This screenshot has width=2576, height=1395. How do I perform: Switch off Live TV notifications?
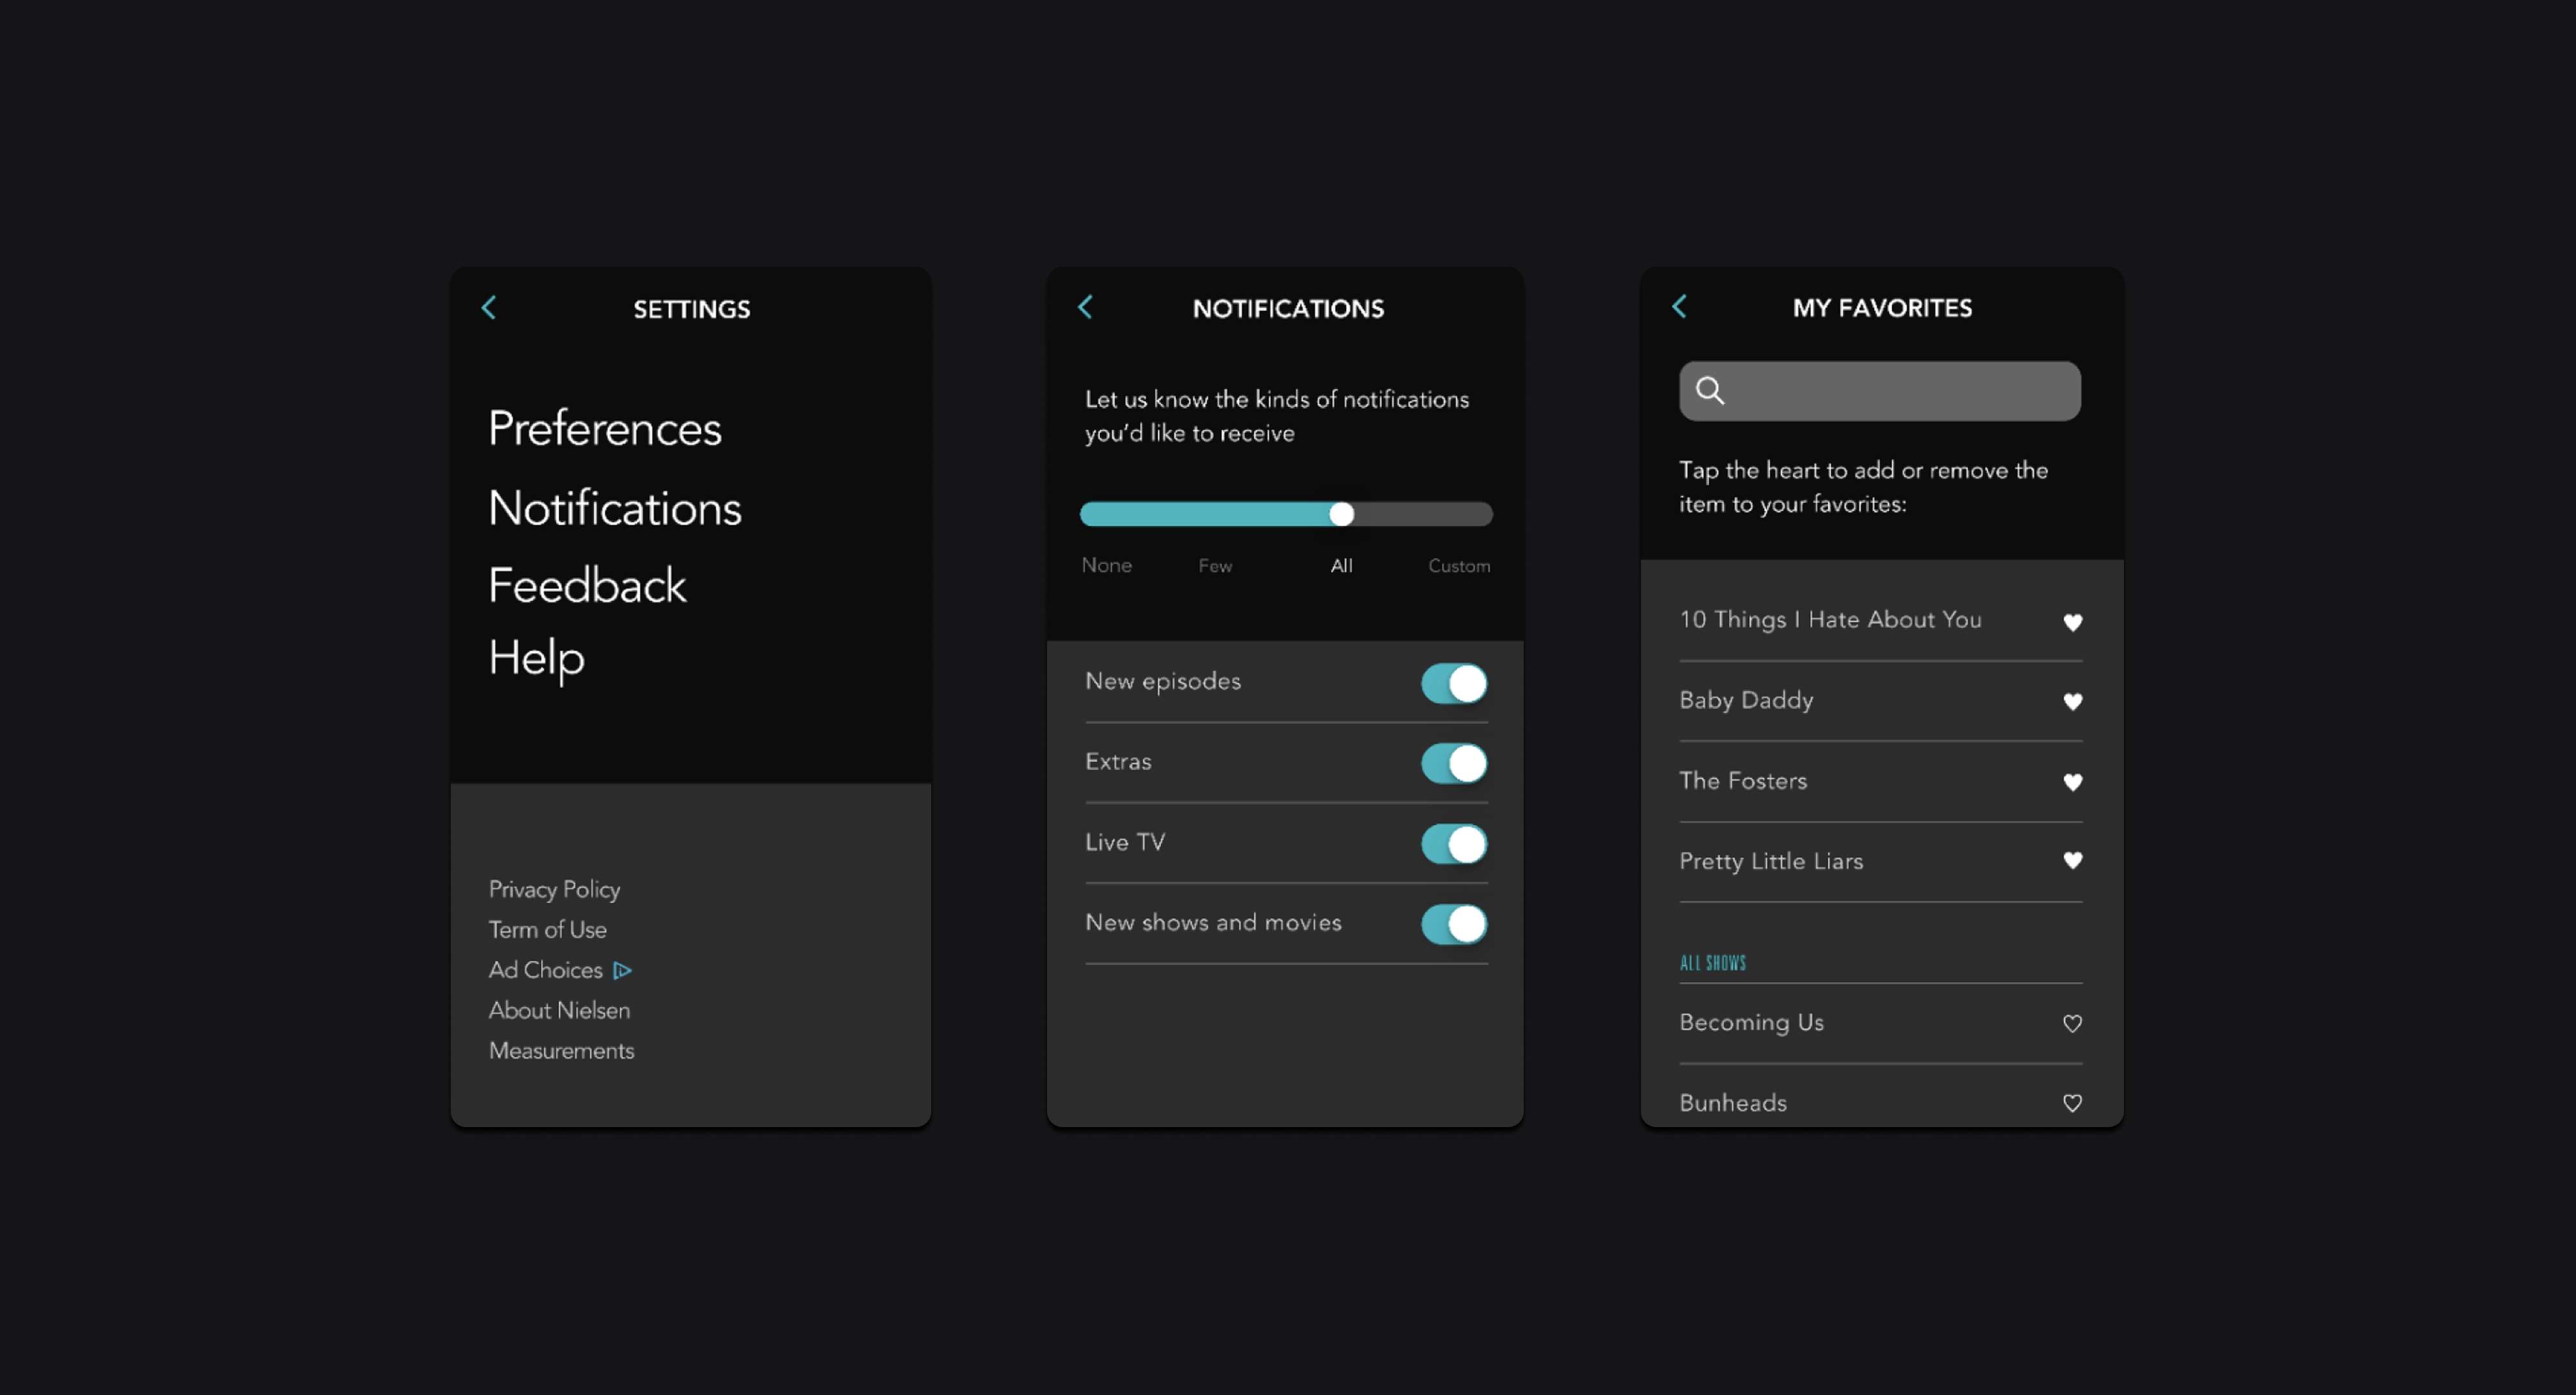tap(1453, 844)
